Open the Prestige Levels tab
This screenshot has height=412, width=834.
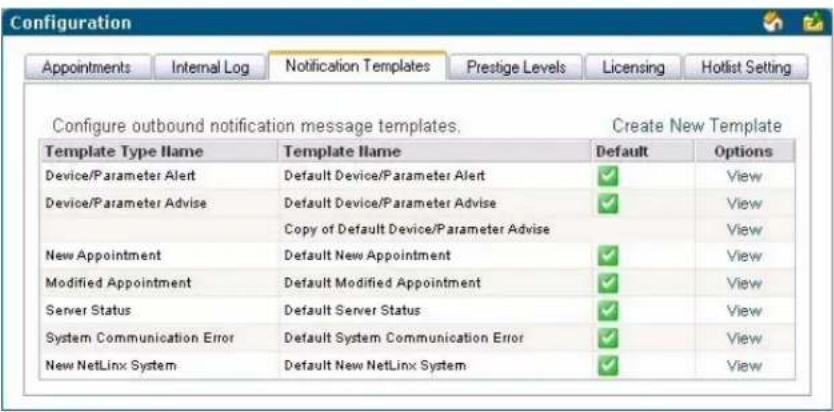[516, 68]
